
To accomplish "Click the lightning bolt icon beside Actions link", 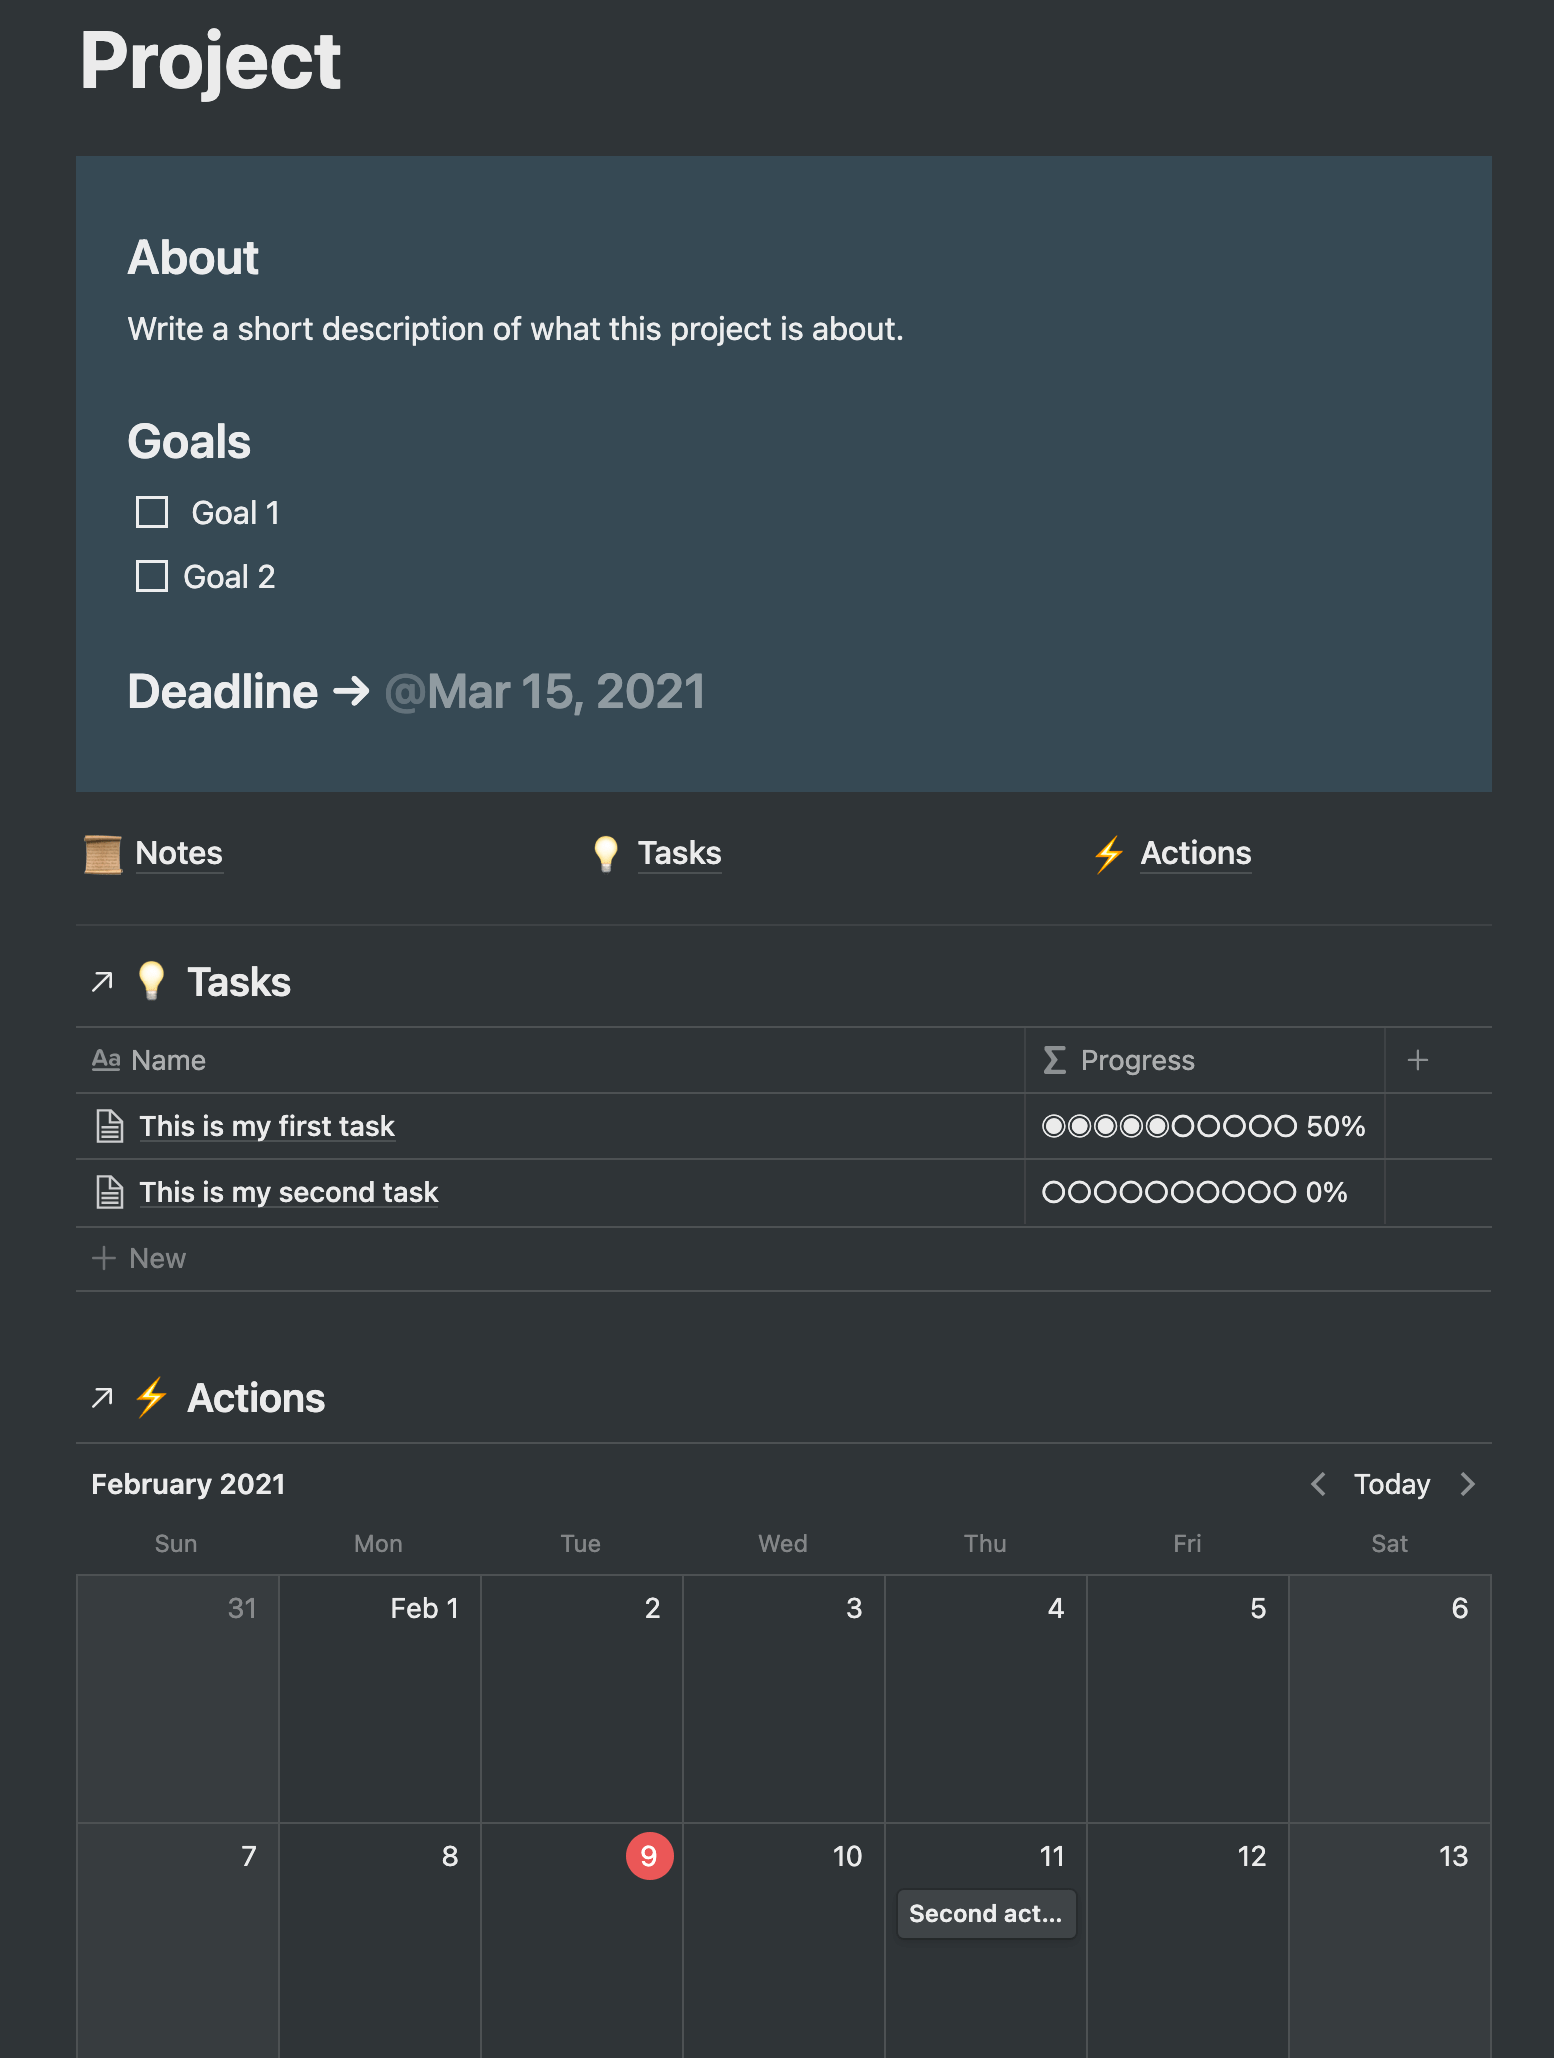I will 1109,854.
